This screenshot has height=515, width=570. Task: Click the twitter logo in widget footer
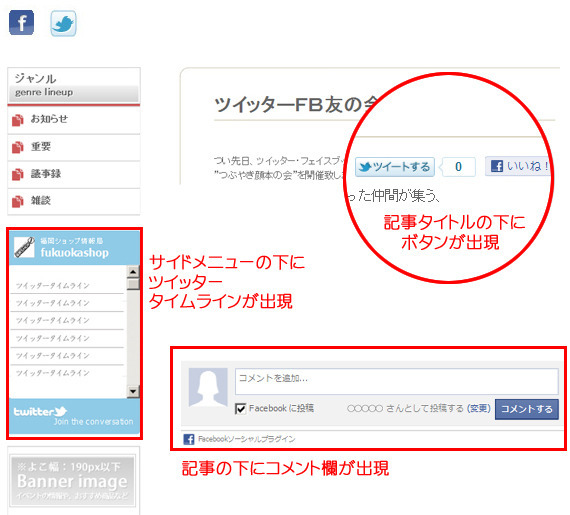(40, 411)
